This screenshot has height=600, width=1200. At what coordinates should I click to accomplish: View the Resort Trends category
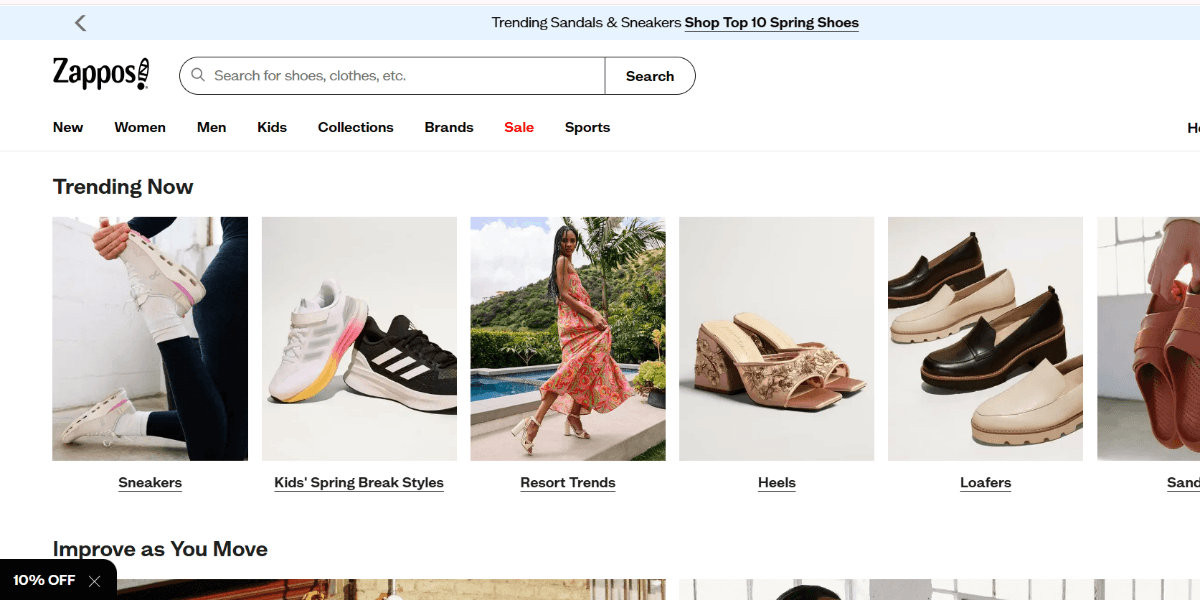click(567, 482)
